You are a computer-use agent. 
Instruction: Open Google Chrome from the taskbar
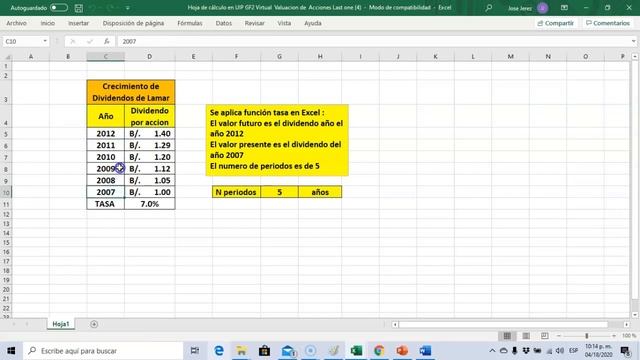click(x=379, y=351)
